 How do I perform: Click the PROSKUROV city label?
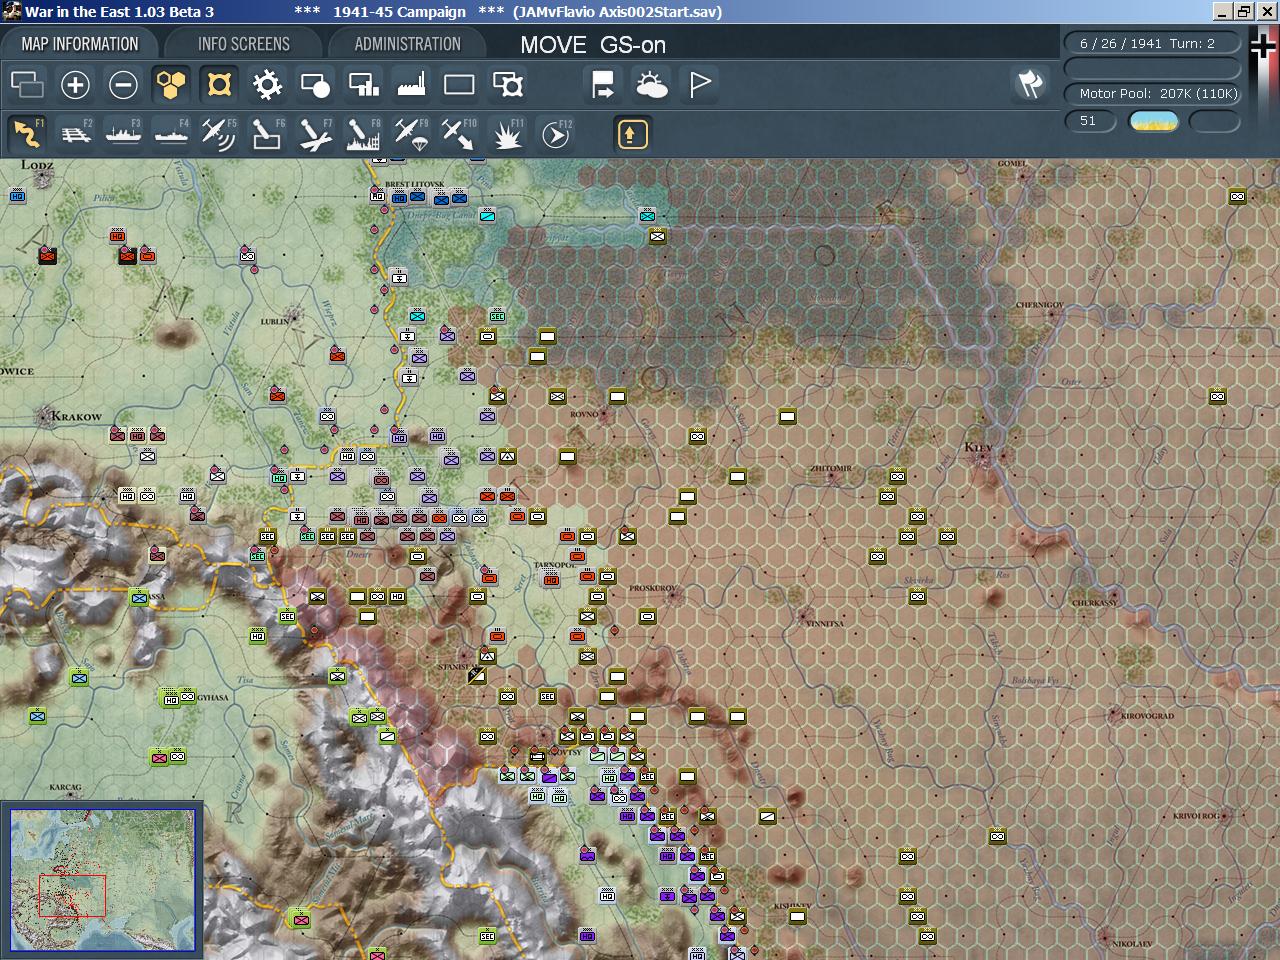click(x=653, y=588)
